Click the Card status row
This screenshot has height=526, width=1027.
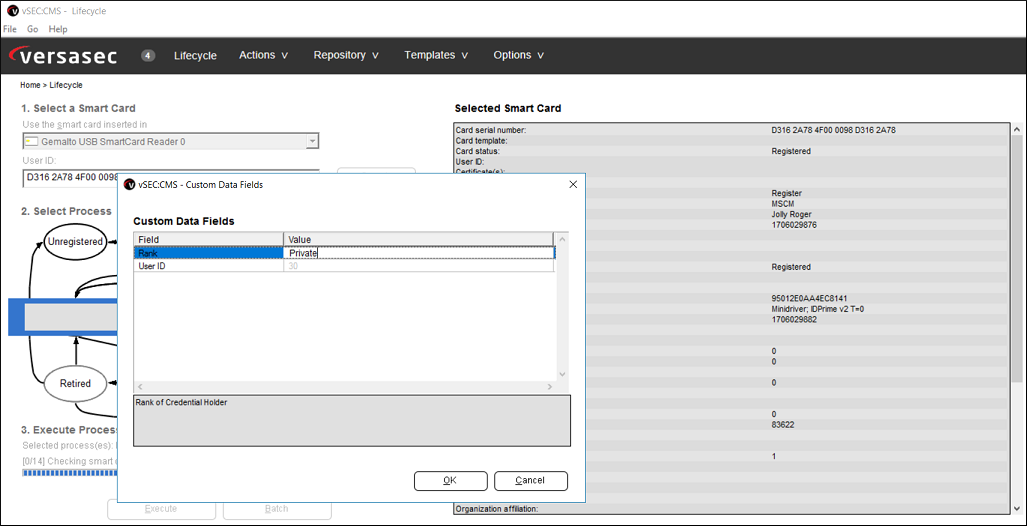pyautogui.click(x=730, y=151)
